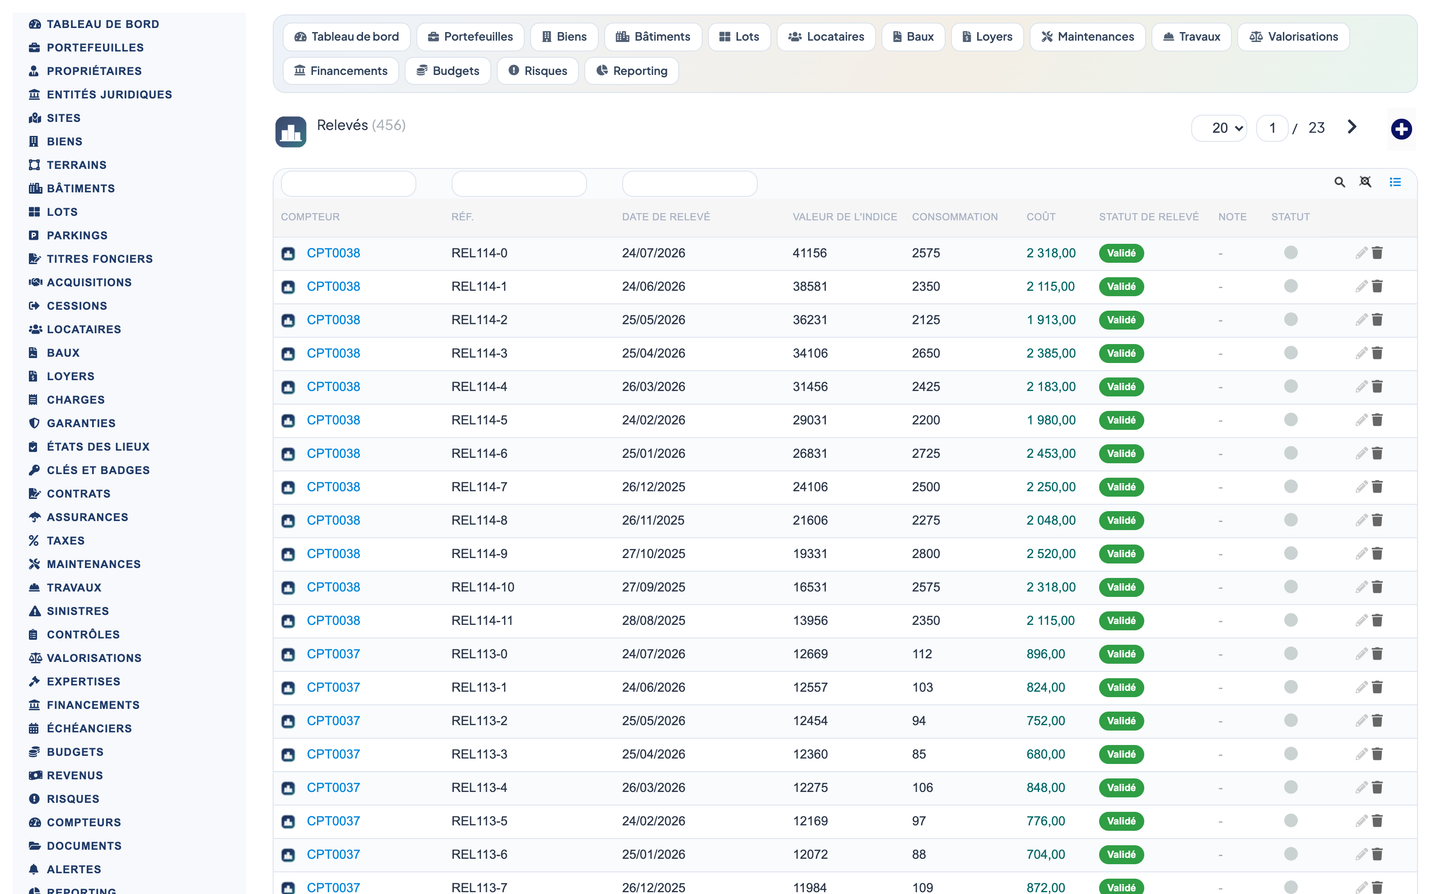This screenshot has height=894, width=1445.
Task: Click Validé badge in REL113-1 row
Action: click(x=1121, y=687)
